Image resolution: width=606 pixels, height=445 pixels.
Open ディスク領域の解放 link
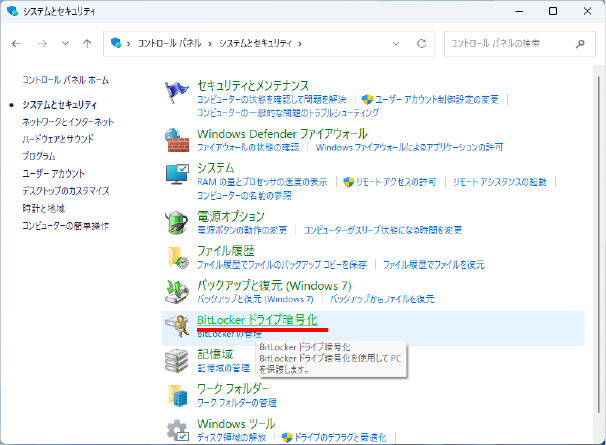(x=232, y=437)
